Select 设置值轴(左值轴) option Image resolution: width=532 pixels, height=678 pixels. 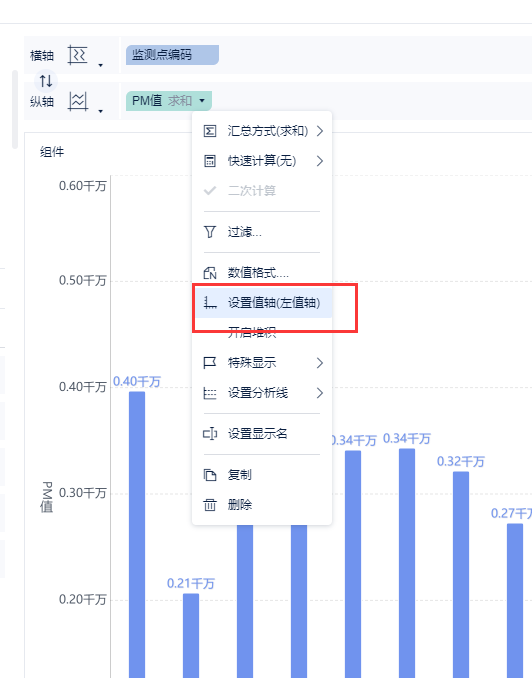pyautogui.click(x=262, y=303)
